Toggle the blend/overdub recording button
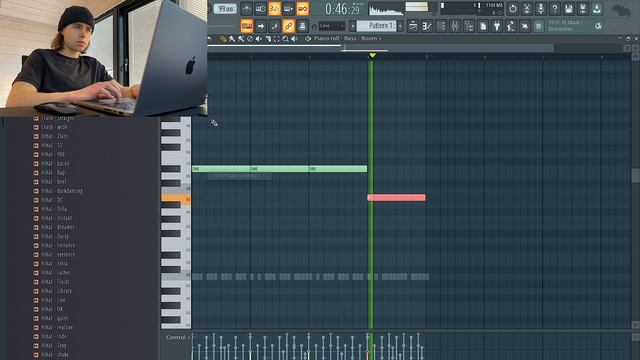This screenshot has height=360, width=640. tap(289, 9)
